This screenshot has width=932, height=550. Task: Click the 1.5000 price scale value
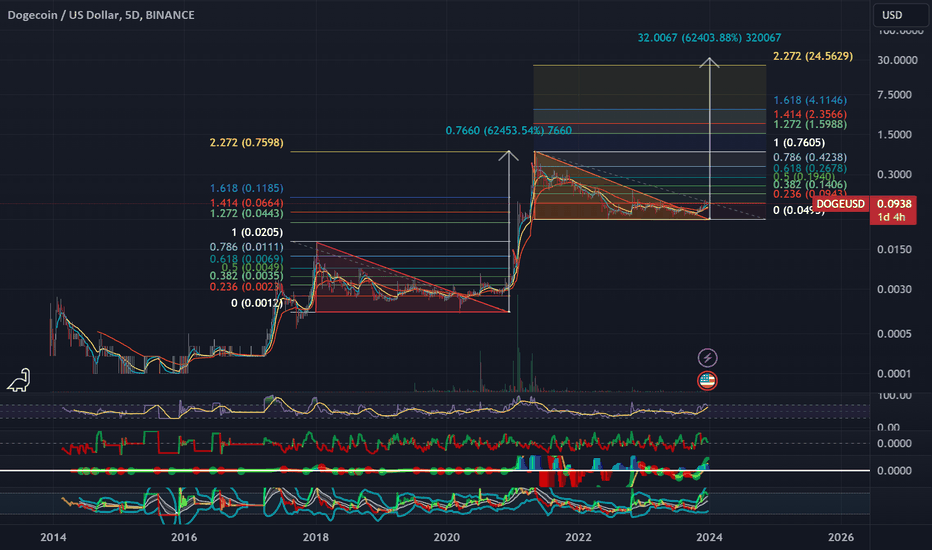(895, 135)
